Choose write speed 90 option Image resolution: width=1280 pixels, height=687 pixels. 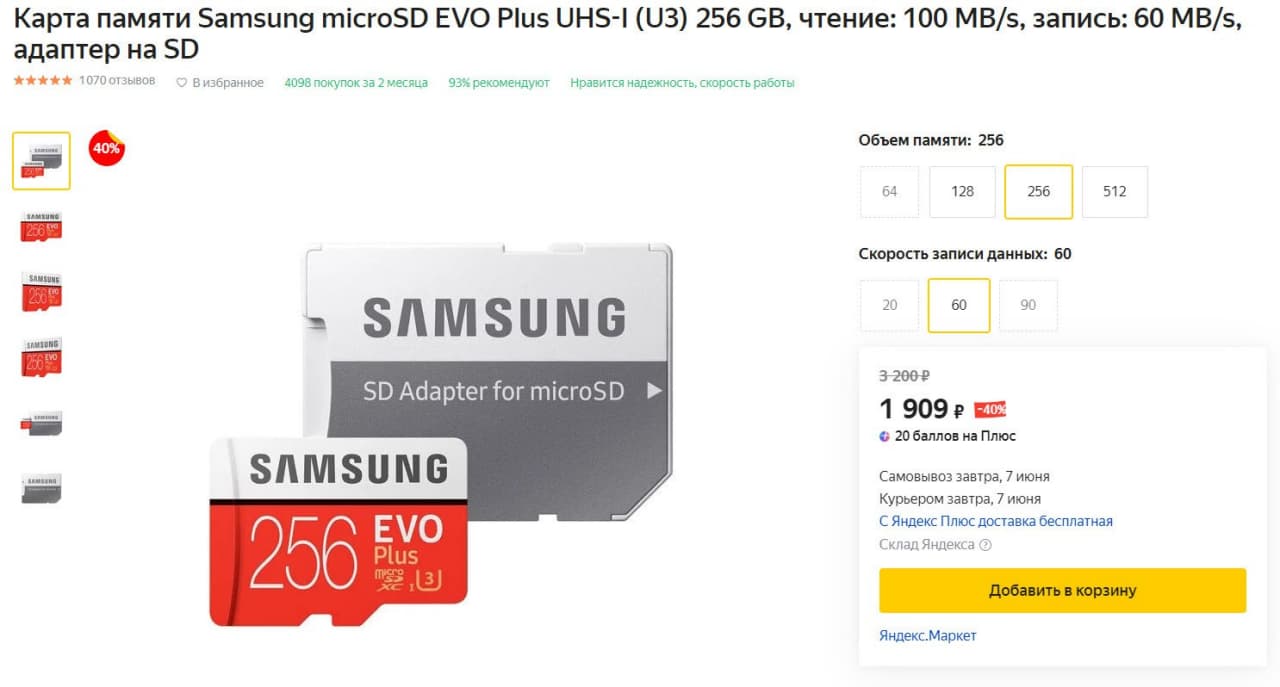pyautogui.click(x=1028, y=305)
